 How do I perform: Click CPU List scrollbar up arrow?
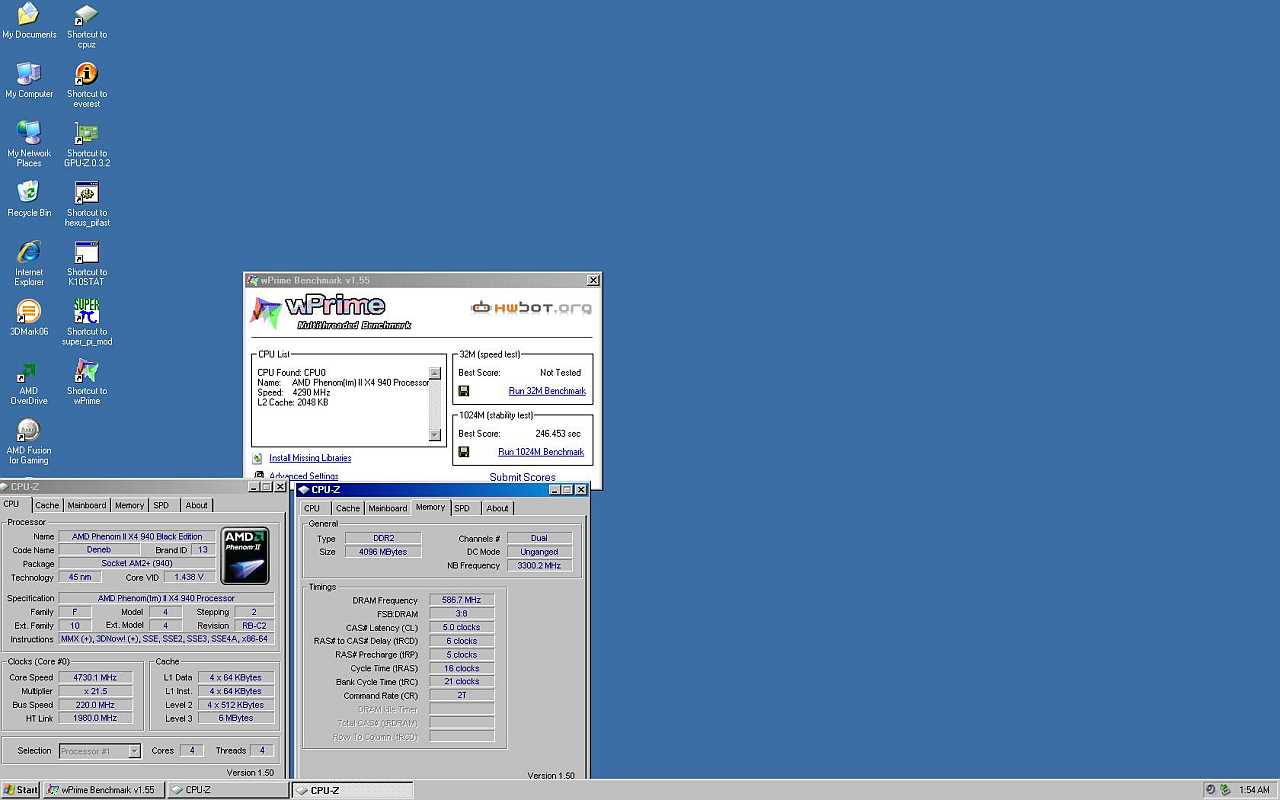coord(435,373)
